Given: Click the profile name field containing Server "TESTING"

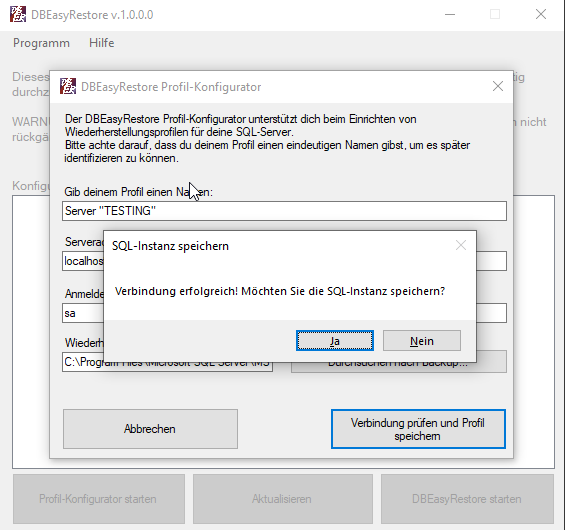Looking at the screenshot, I should click(284, 211).
